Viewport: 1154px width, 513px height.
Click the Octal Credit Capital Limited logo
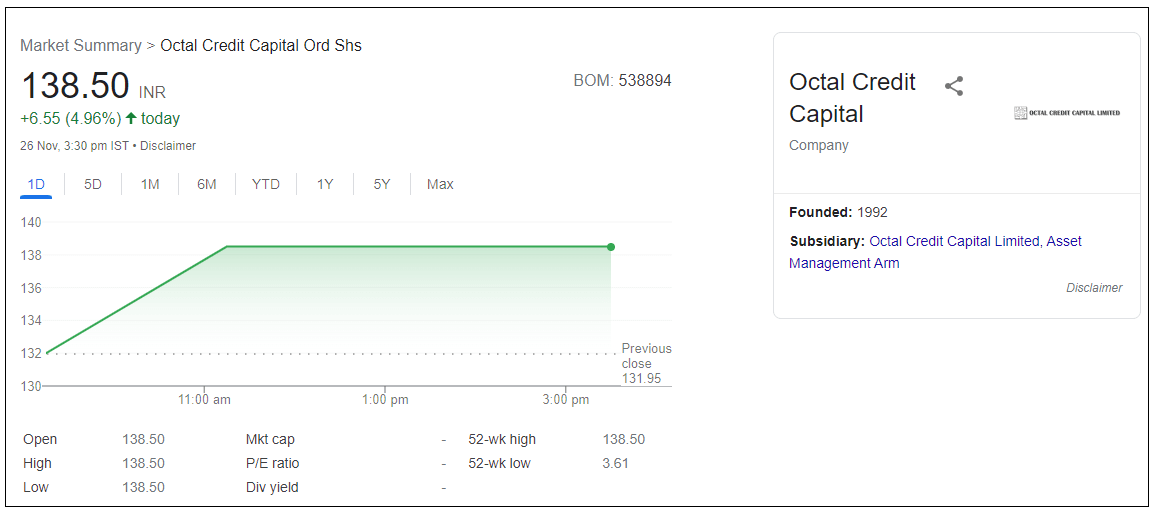pos(1067,113)
